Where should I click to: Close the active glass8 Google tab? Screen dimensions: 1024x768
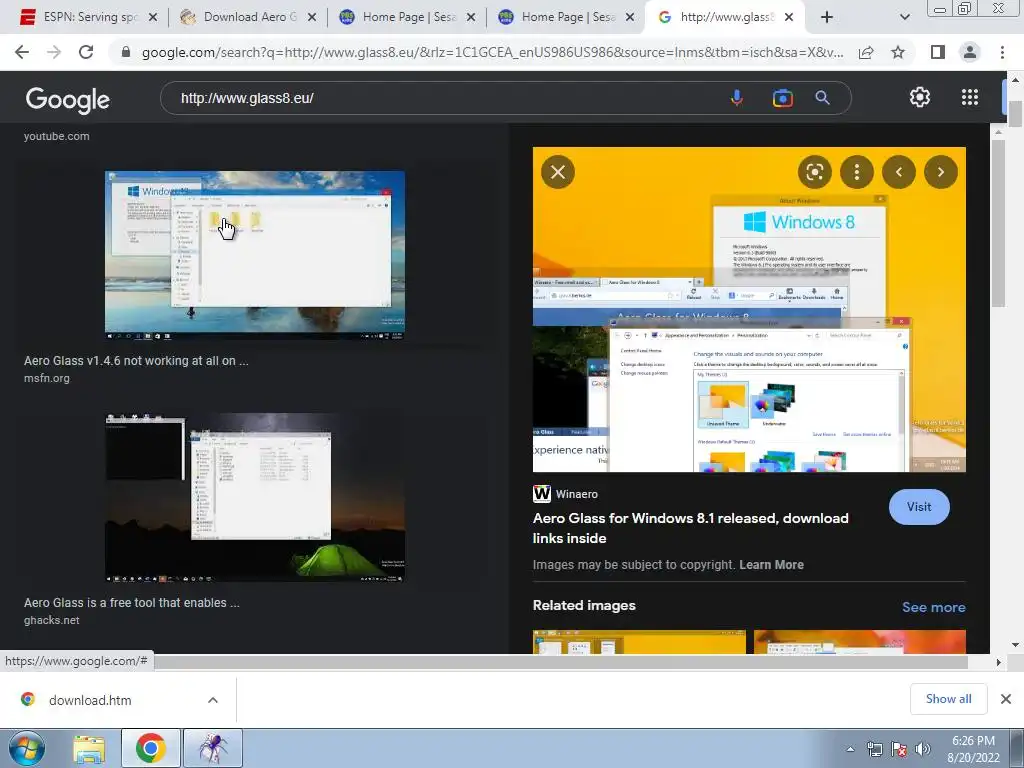point(789,17)
